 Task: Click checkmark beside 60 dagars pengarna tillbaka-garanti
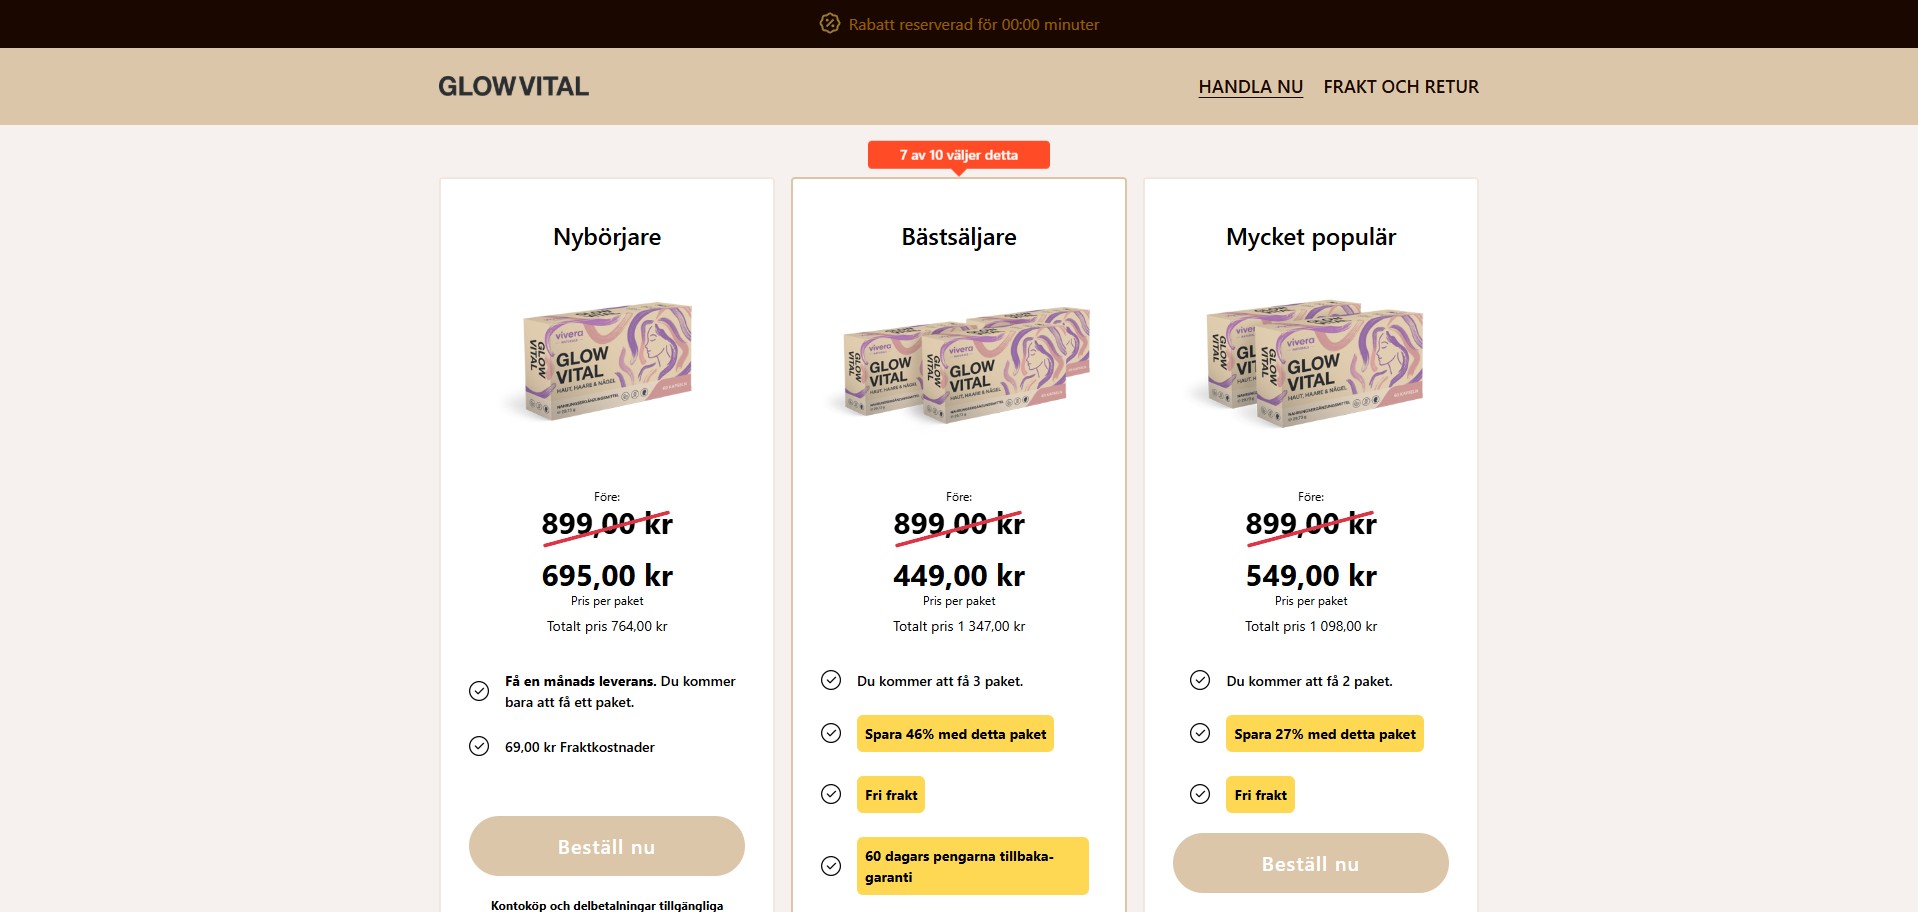[831, 866]
